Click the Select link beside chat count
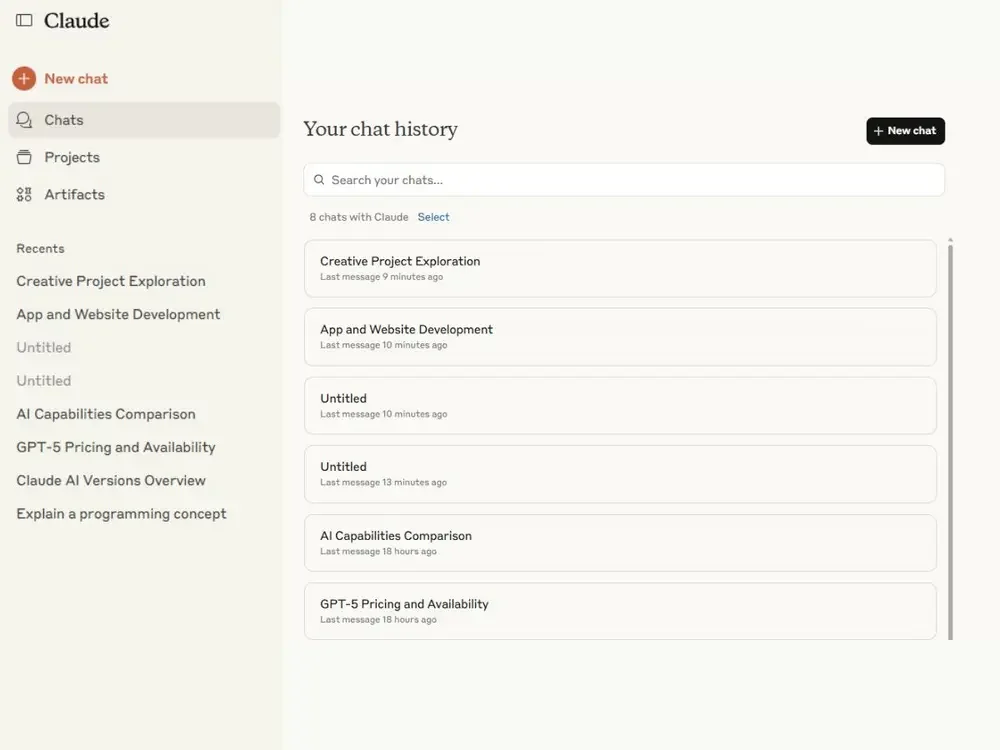The width and height of the screenshot is (1000, 750). [433, 217]
